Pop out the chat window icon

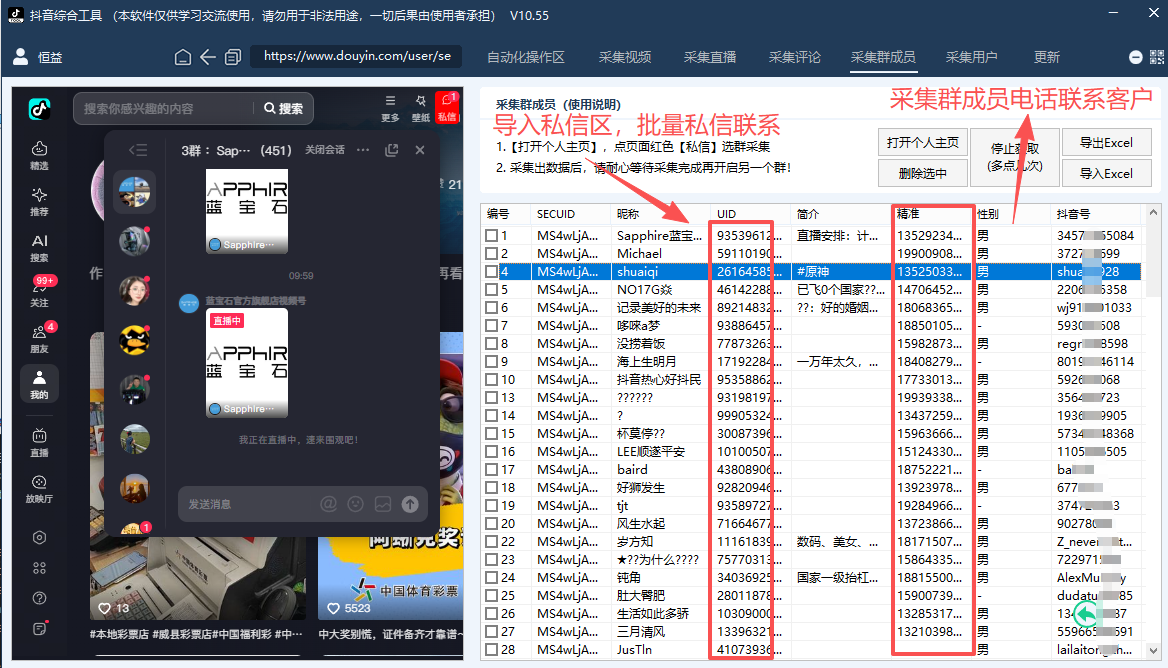click(392, 150)
